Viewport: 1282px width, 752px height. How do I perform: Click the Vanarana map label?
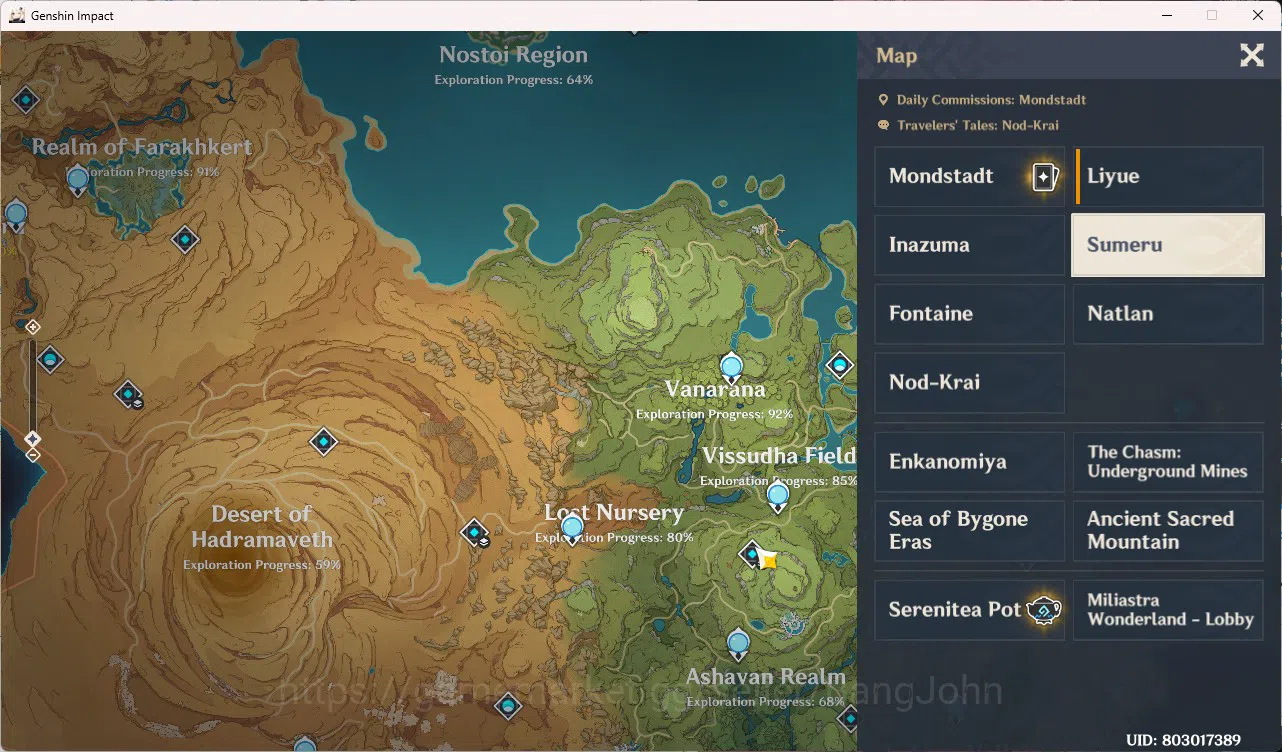[715, 390]
